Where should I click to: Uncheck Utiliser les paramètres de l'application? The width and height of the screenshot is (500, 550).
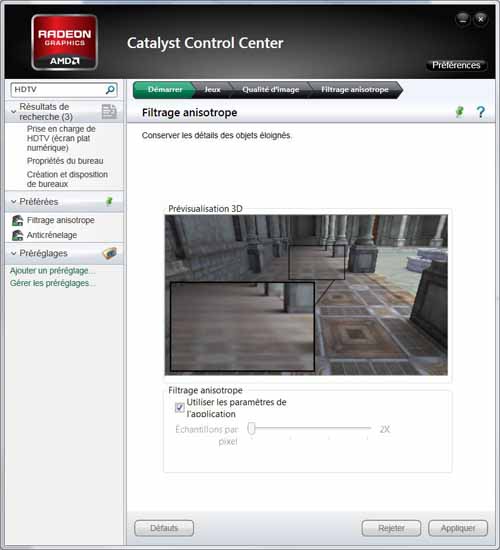click(x=179, y=407)
